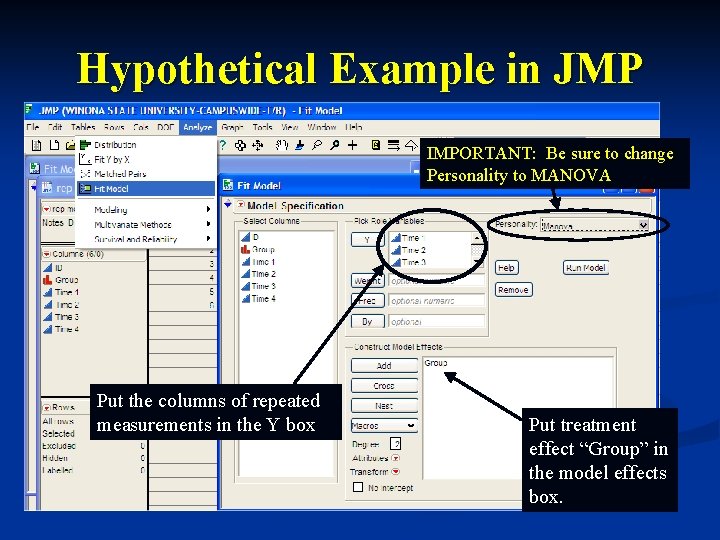Screen dimensions: 720x540
Task: Click the ID continuous icon in Columns panel
Action: pos(47,267)
